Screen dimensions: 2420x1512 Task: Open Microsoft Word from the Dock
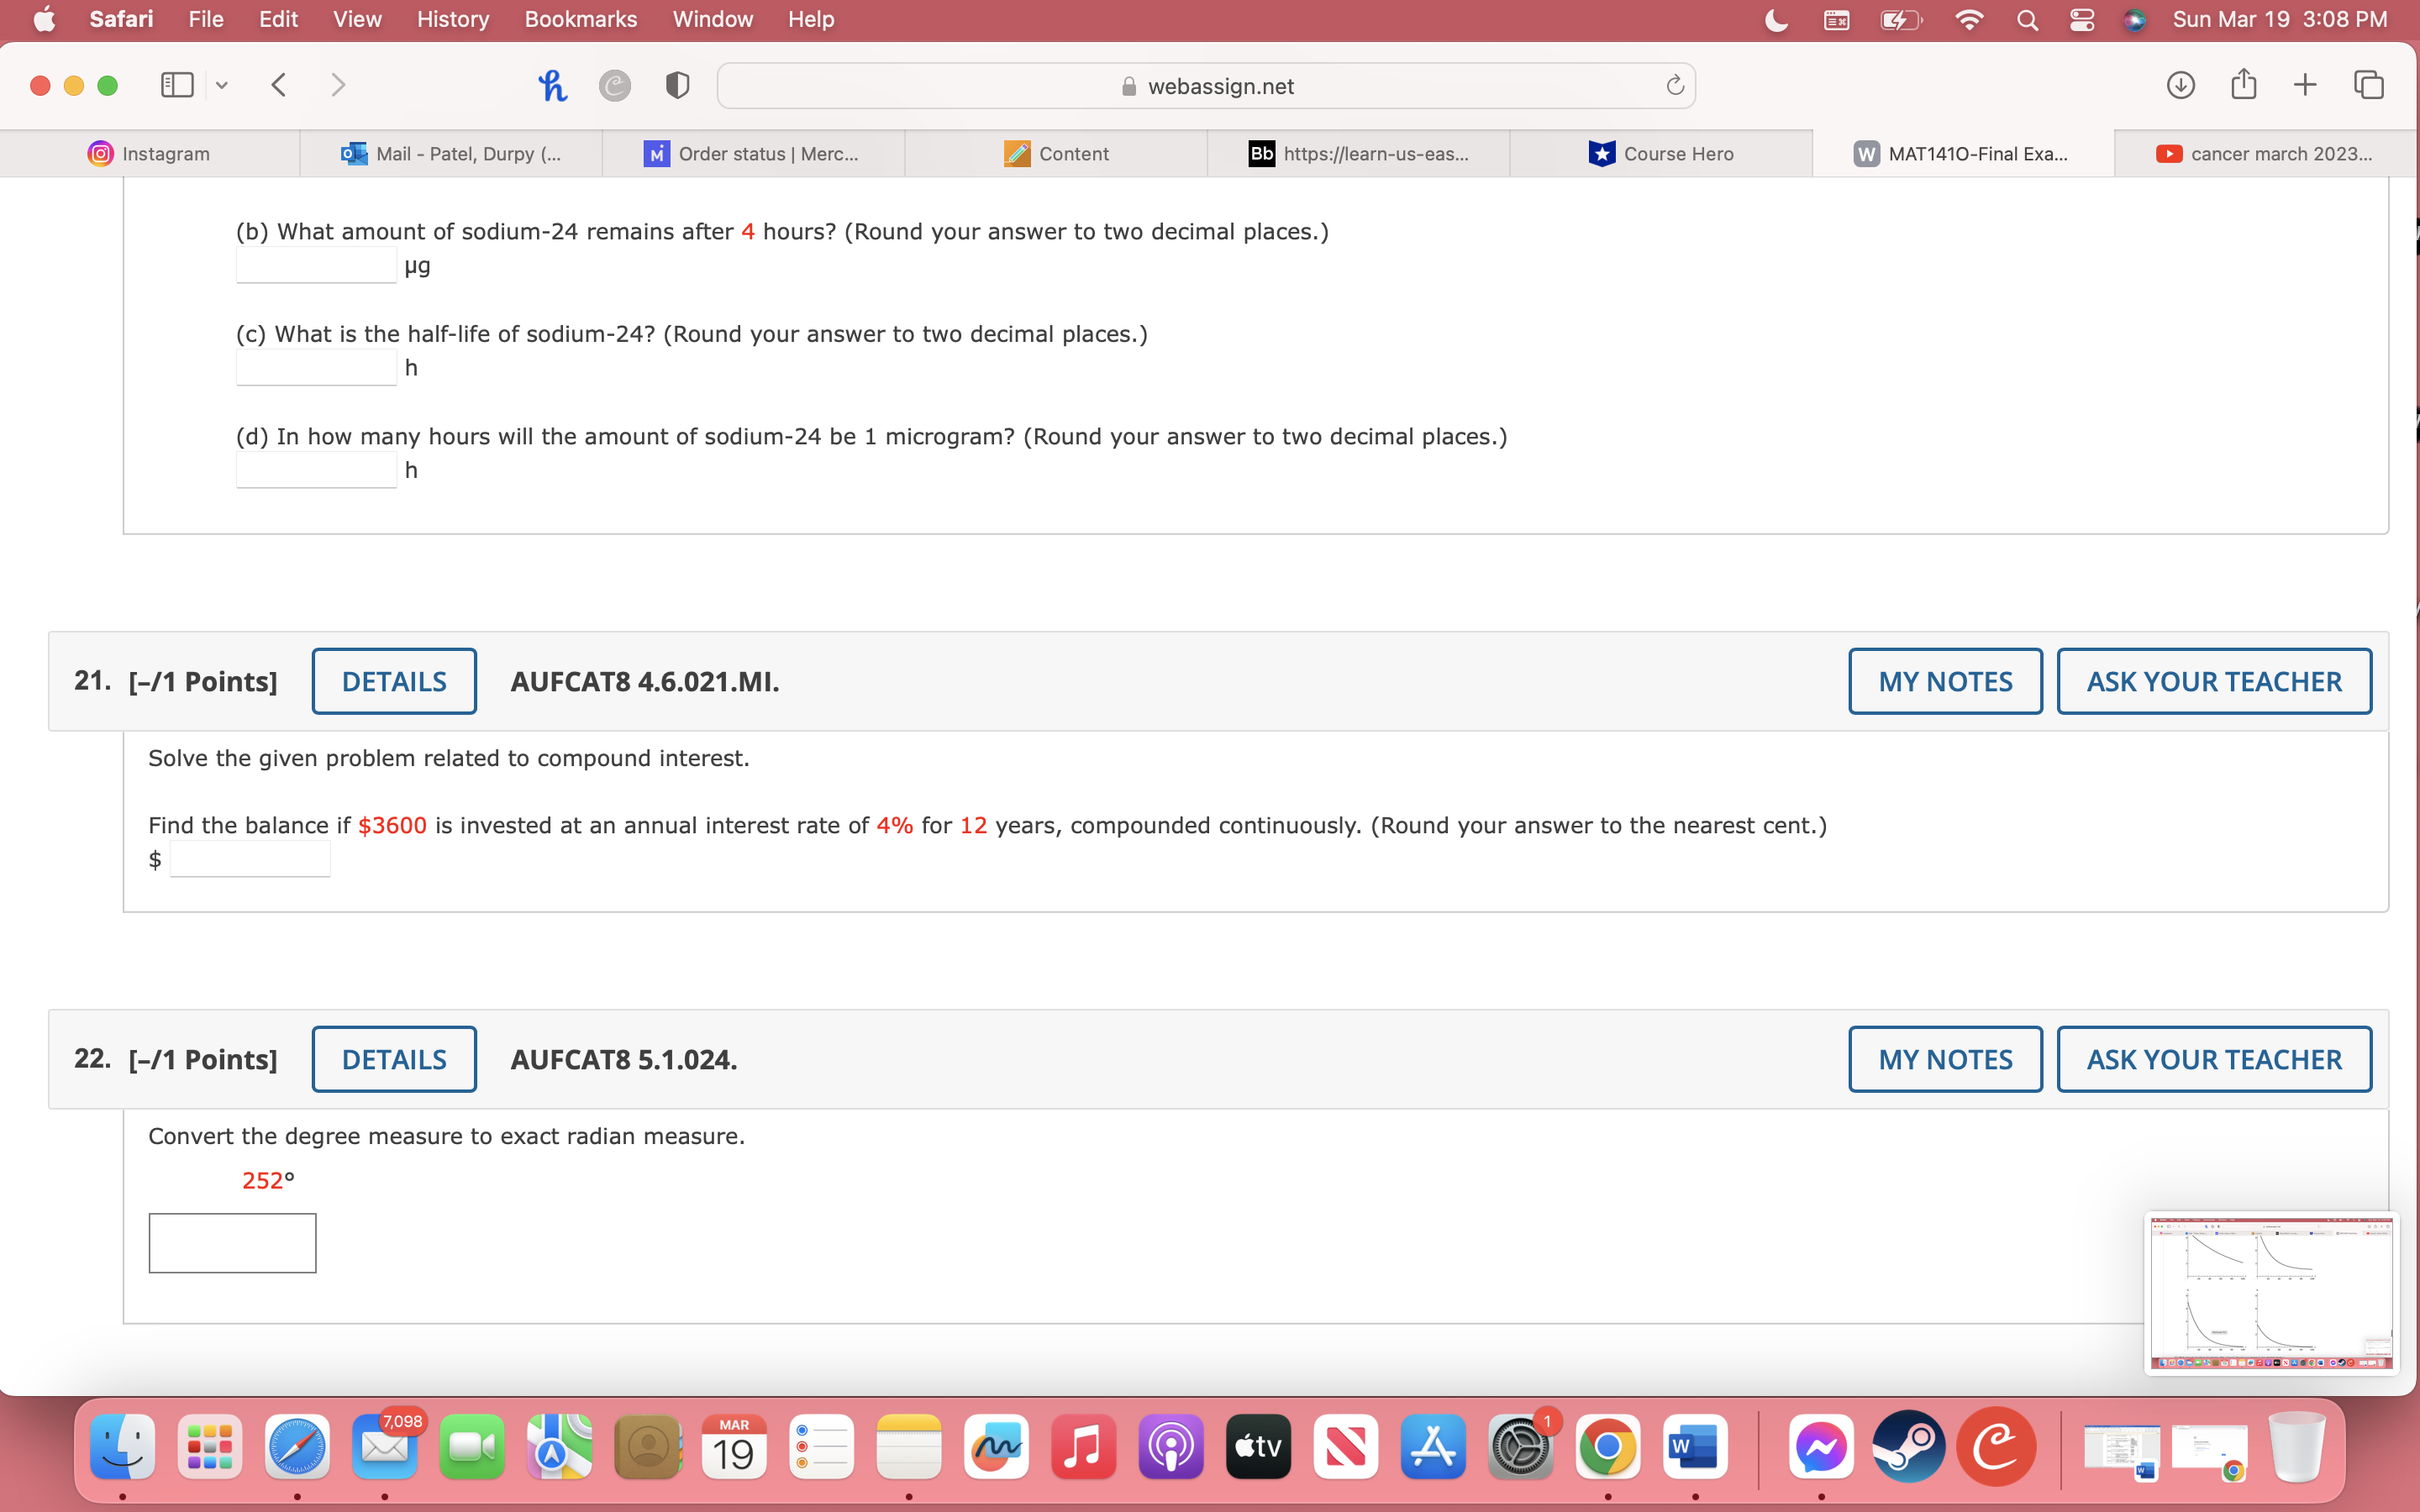tap(1696, 1447)
